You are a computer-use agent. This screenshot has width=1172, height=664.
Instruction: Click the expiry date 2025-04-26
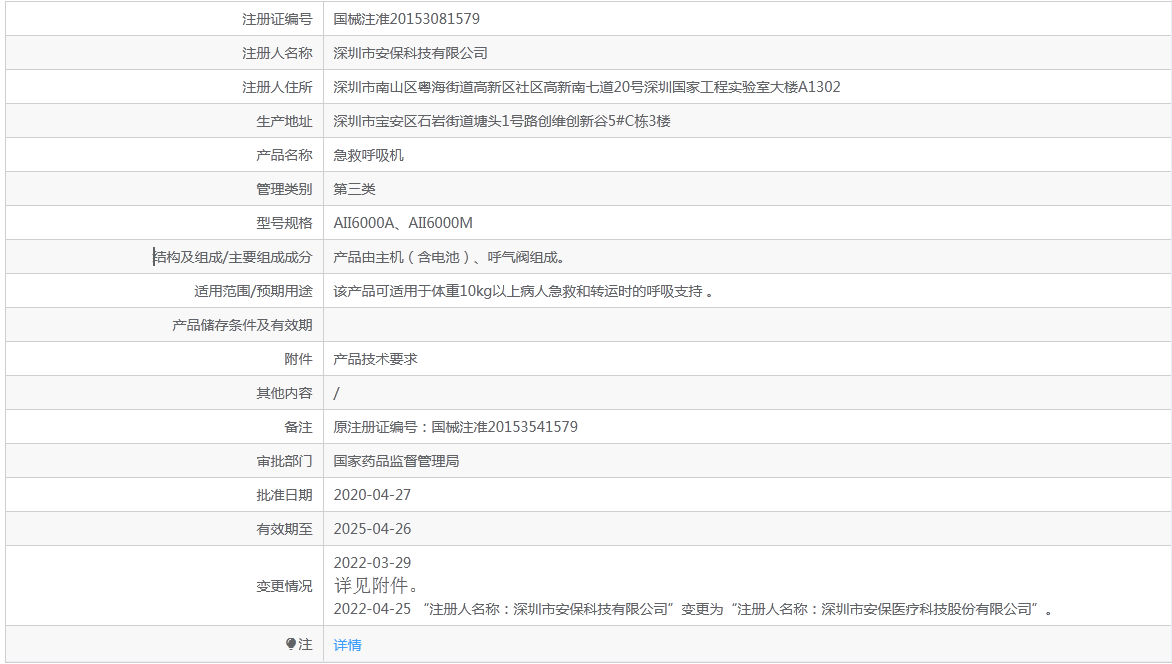click(x=372, y=529)
